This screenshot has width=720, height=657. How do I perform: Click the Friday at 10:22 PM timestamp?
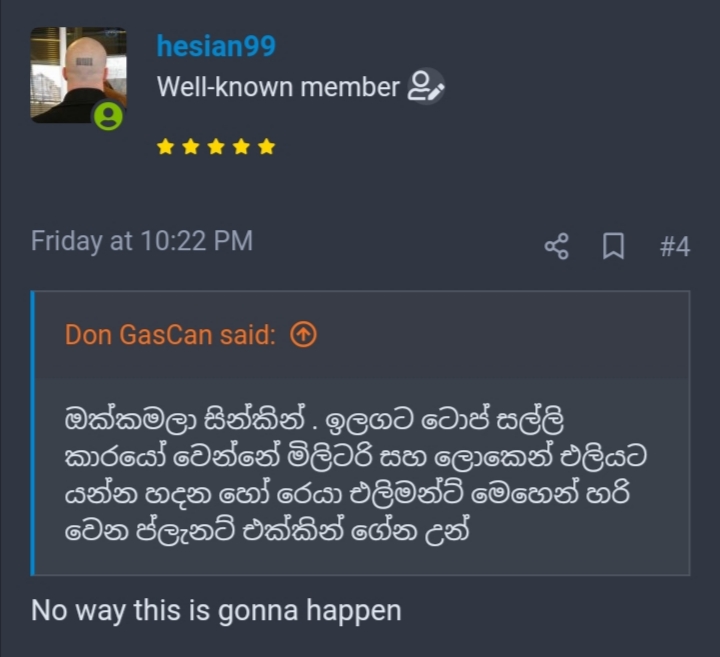pos(142,241)
